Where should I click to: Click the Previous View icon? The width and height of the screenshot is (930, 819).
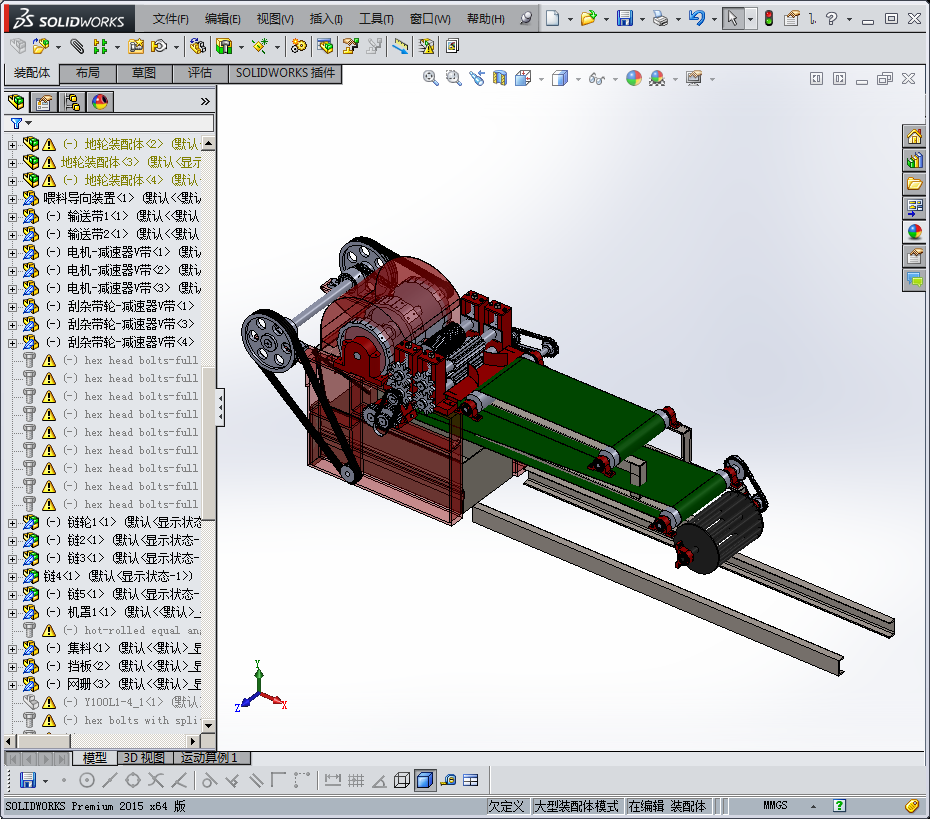[477, 78]
